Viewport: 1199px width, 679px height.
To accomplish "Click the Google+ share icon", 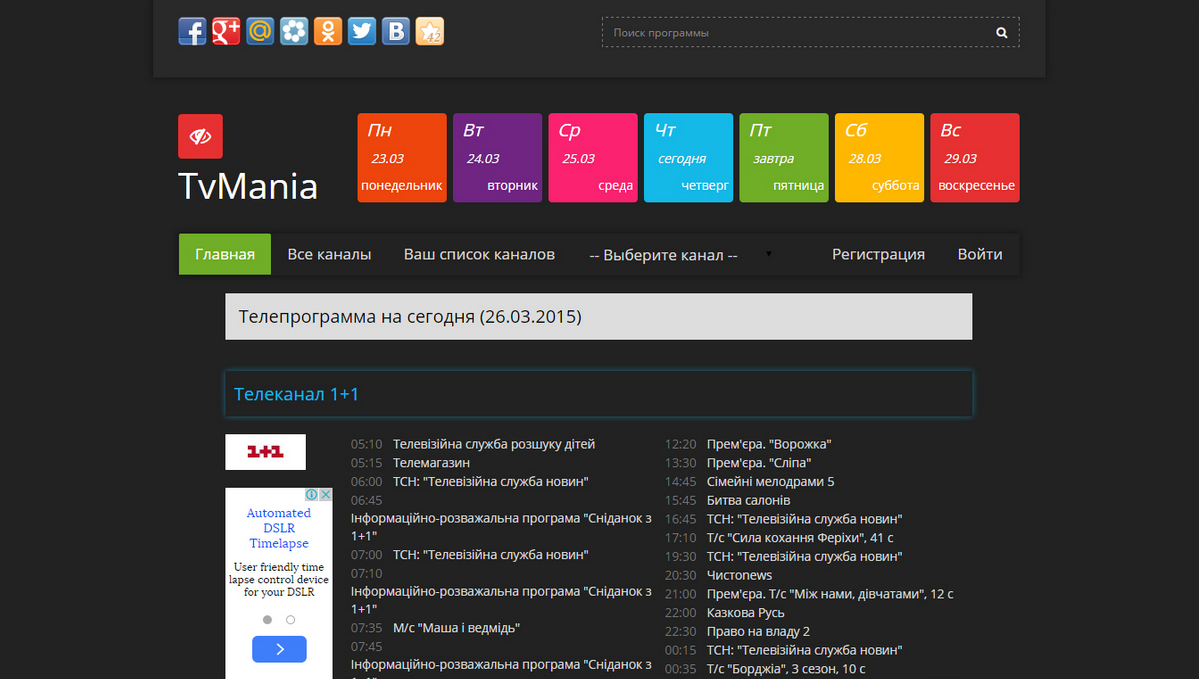I will [x=226, y=31].
